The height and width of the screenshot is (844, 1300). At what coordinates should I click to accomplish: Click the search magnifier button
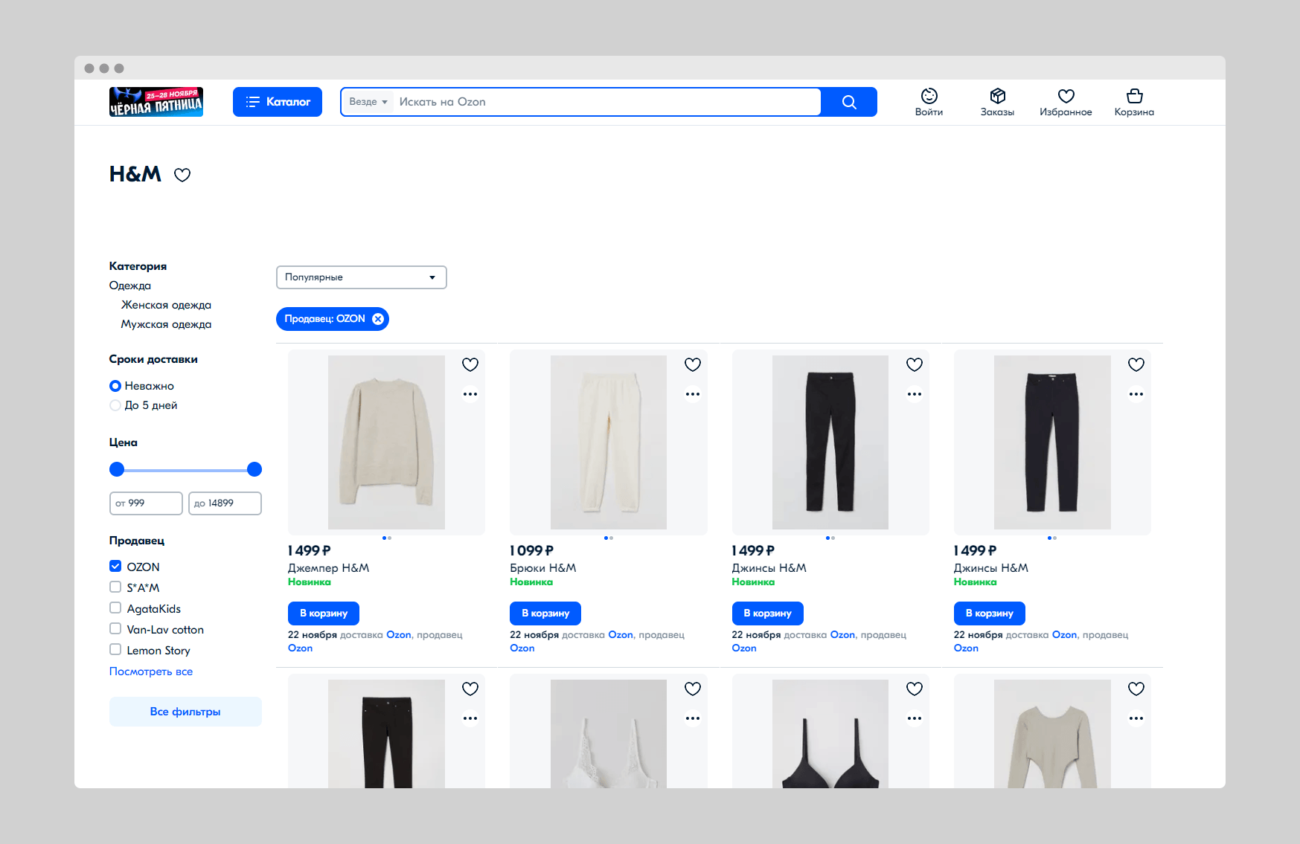[848, 101]
